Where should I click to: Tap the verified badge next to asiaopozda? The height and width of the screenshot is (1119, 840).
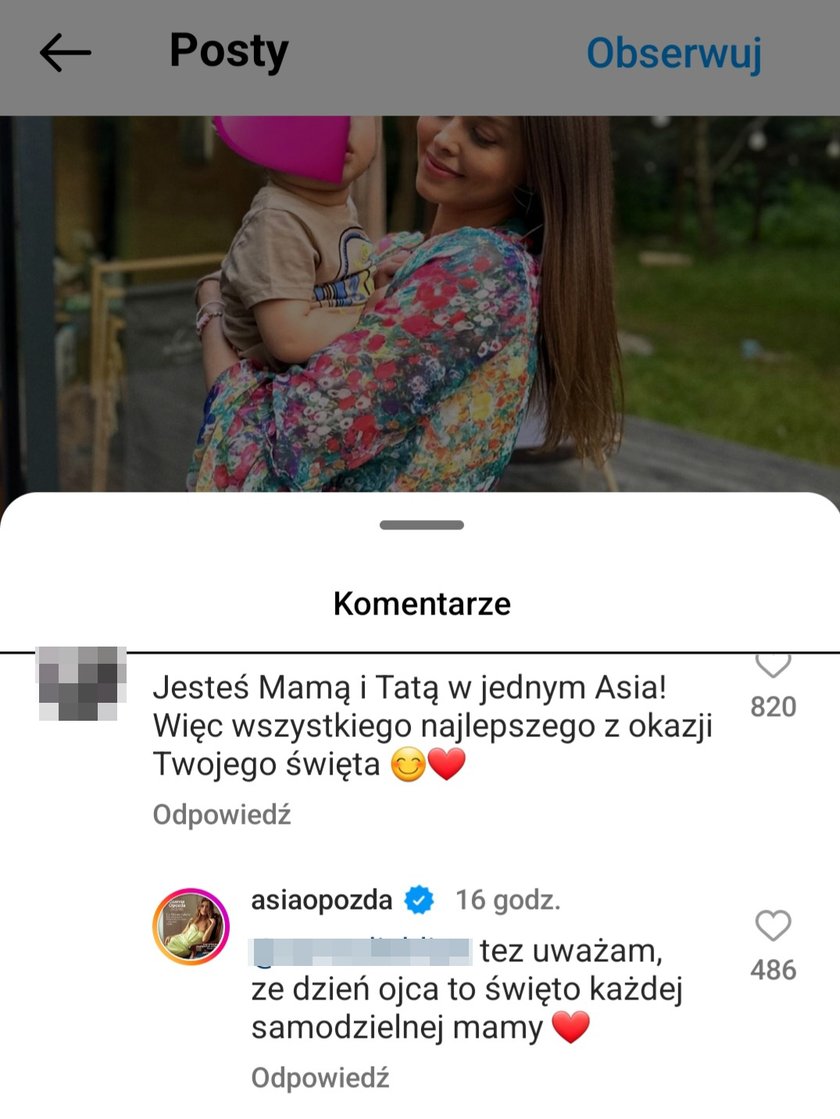pyautogui.click(x=419, y=900)
